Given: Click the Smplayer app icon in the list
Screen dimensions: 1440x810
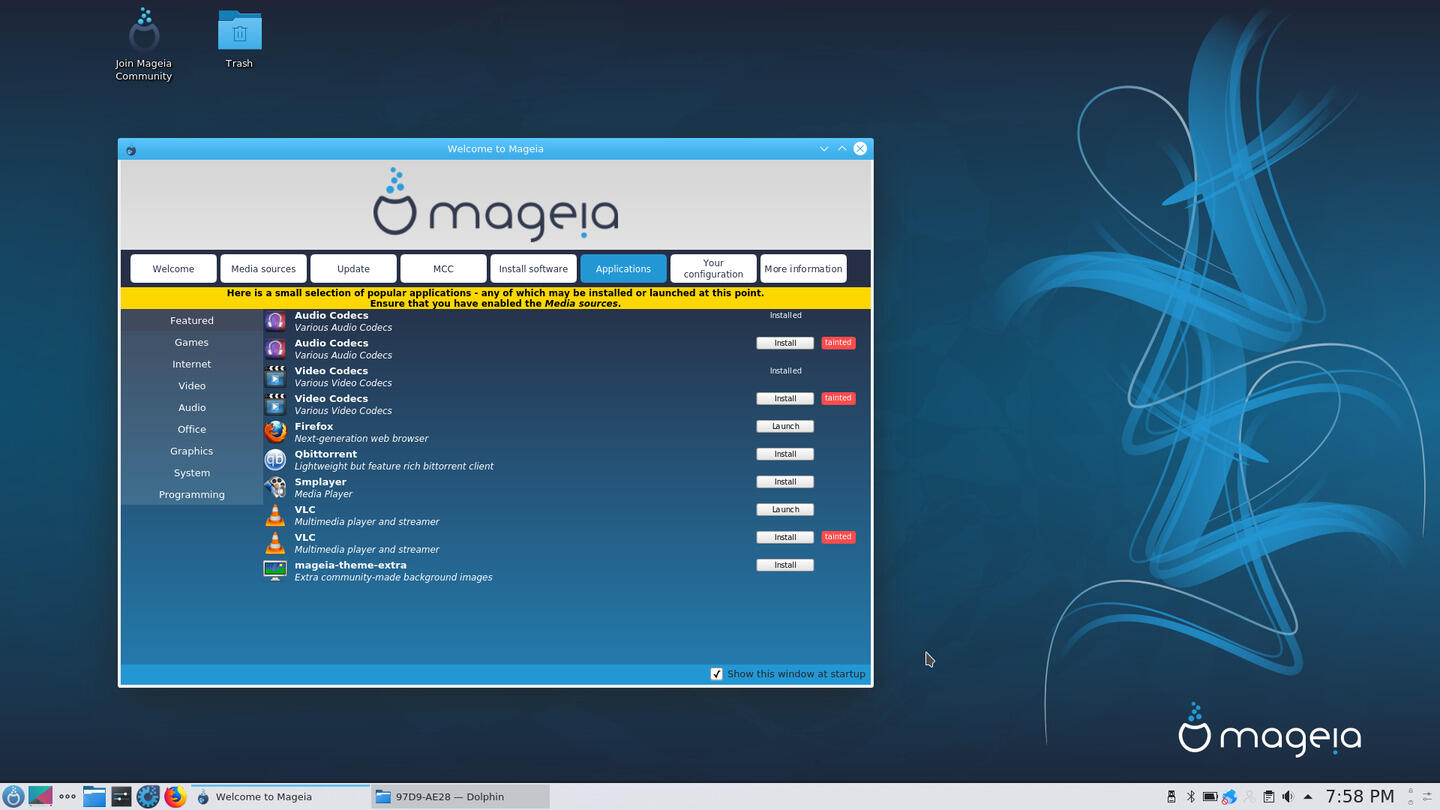Looking at the screenshot, I should pos(275,487).
